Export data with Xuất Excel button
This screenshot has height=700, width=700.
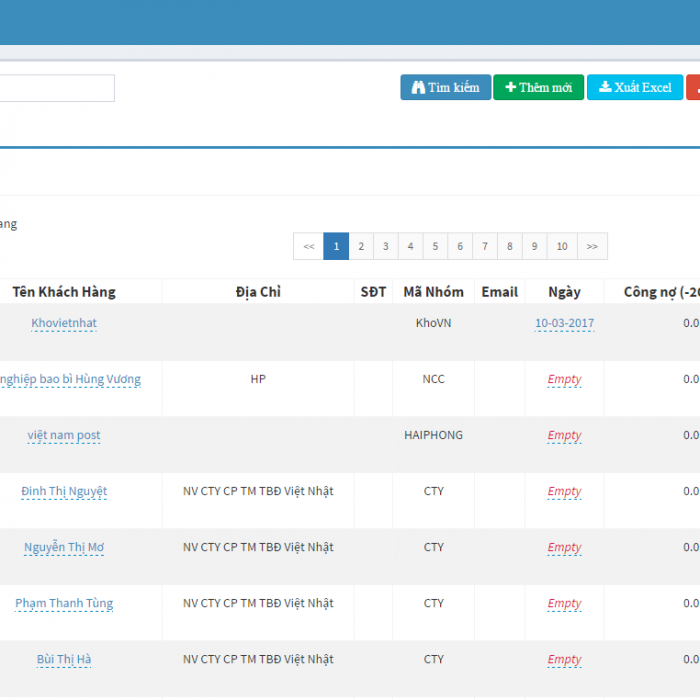point(635,88)
